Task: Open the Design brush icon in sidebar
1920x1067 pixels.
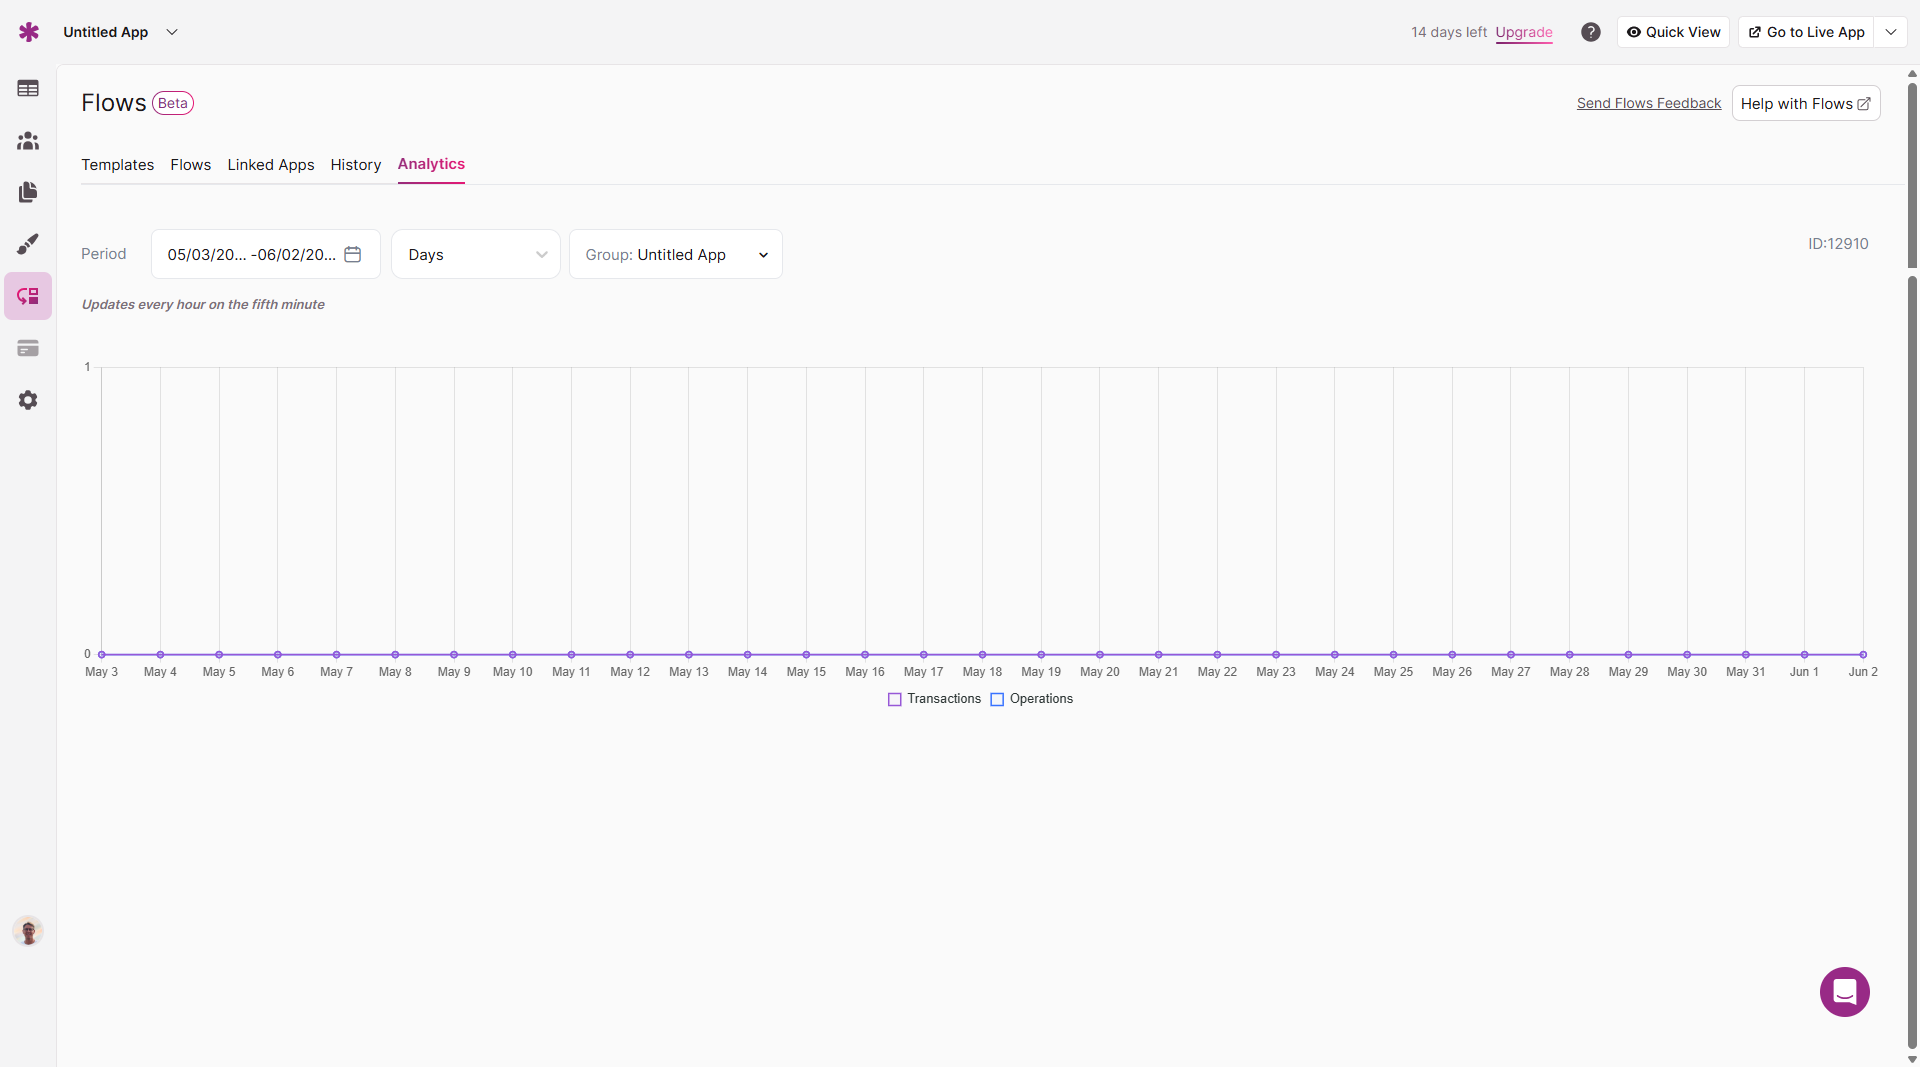Action: tap(28, 244)
